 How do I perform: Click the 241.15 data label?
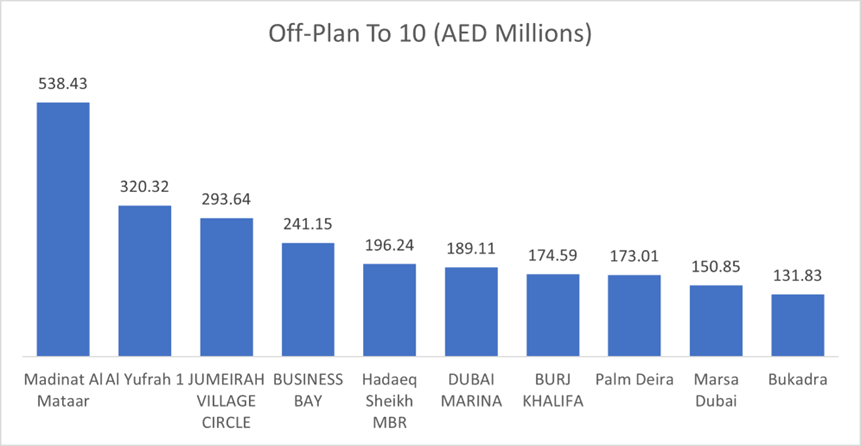pyautogui.click(x=308, y=226)
